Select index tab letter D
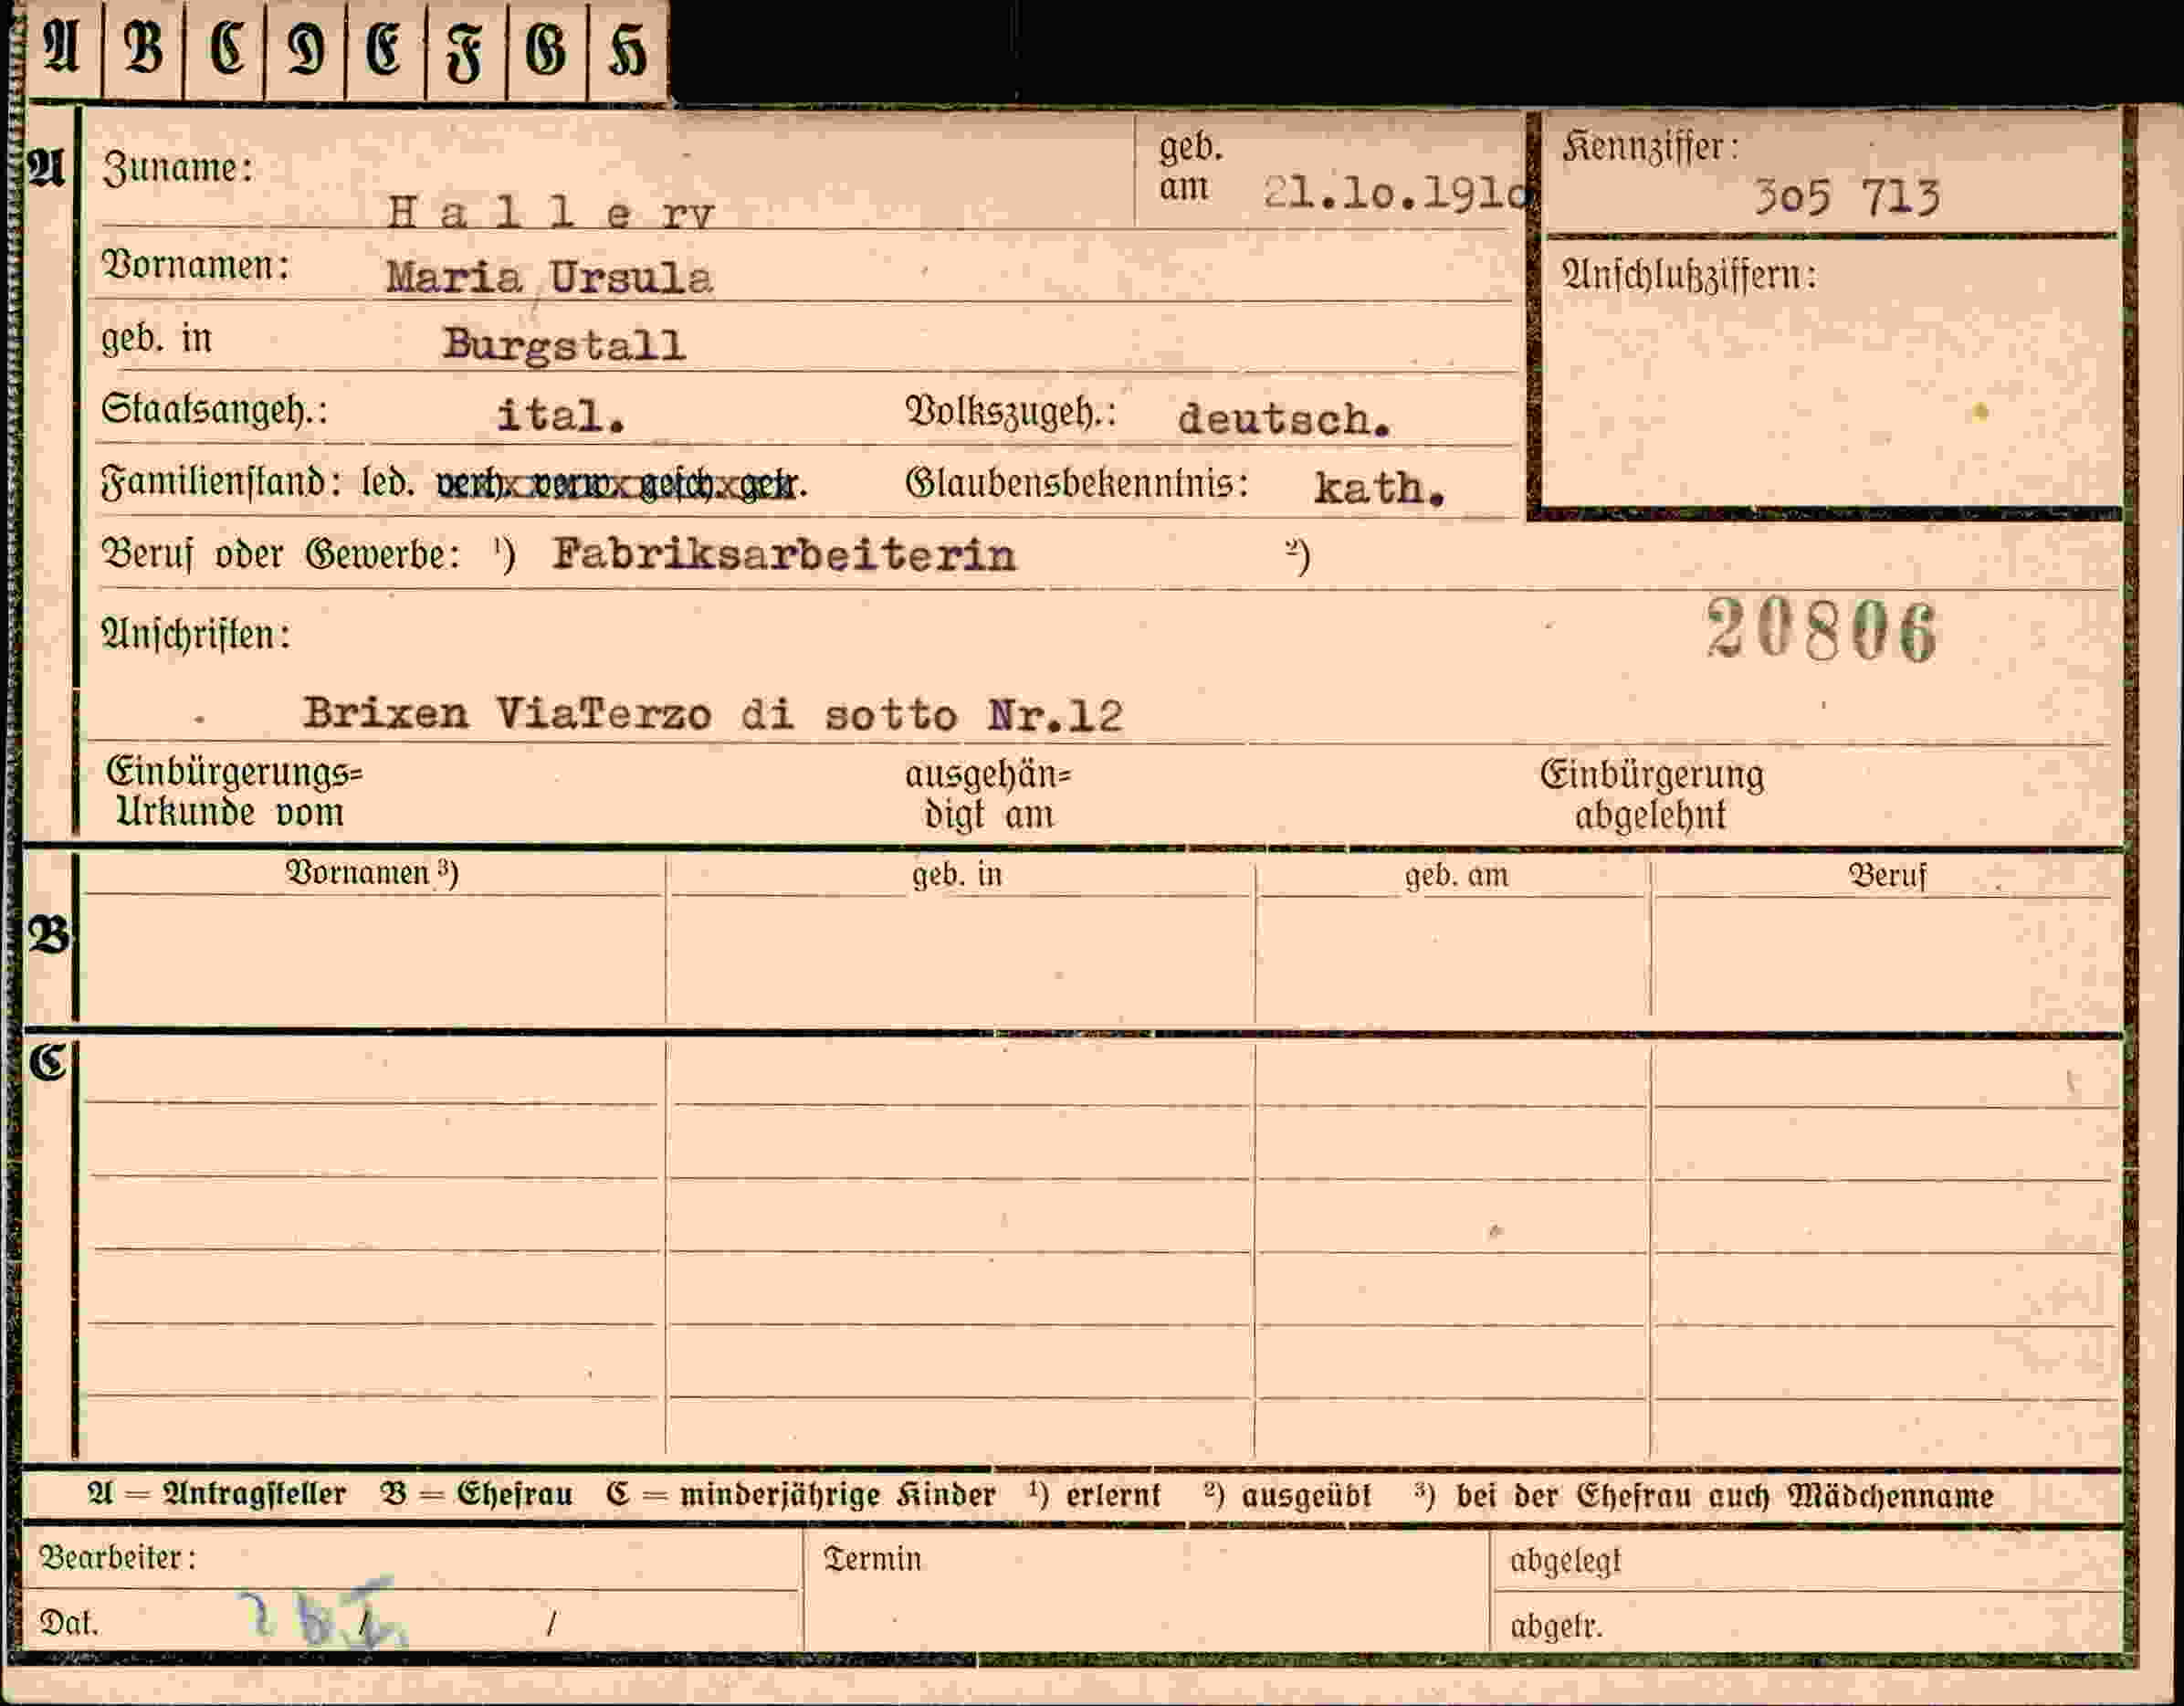Screen dimensions: 2184x1706 (305, 50)
